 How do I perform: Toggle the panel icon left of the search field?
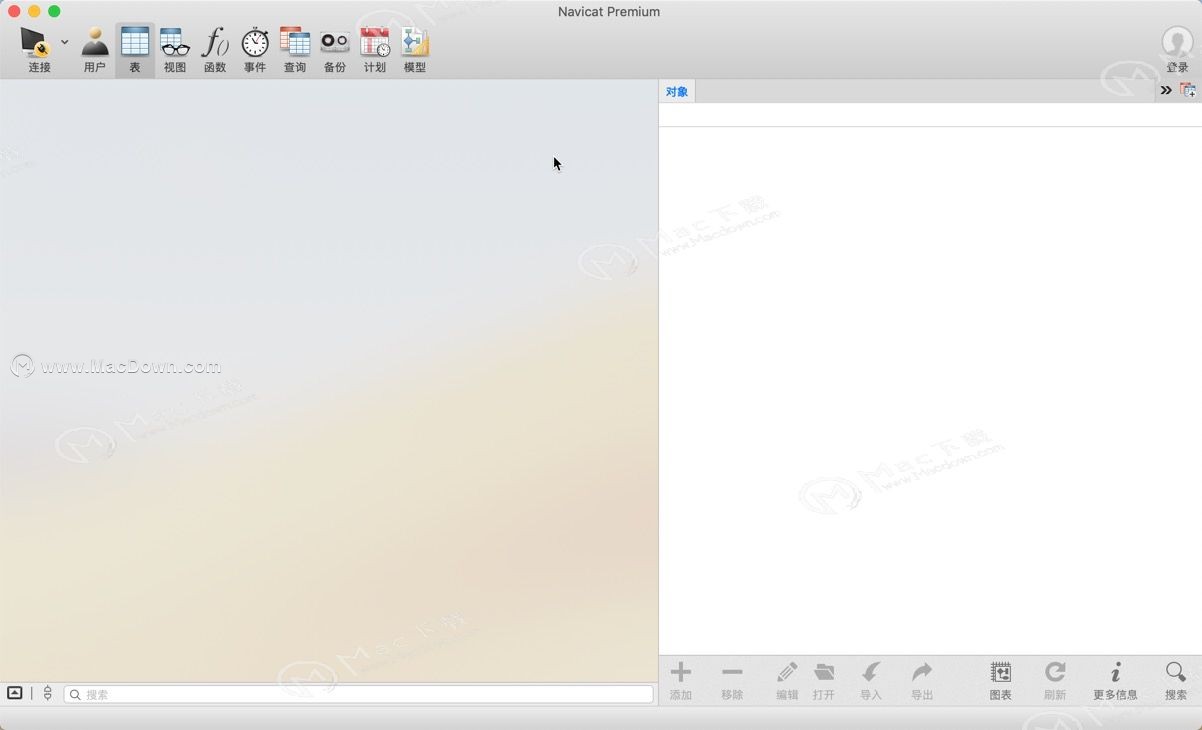pos(15,693)
